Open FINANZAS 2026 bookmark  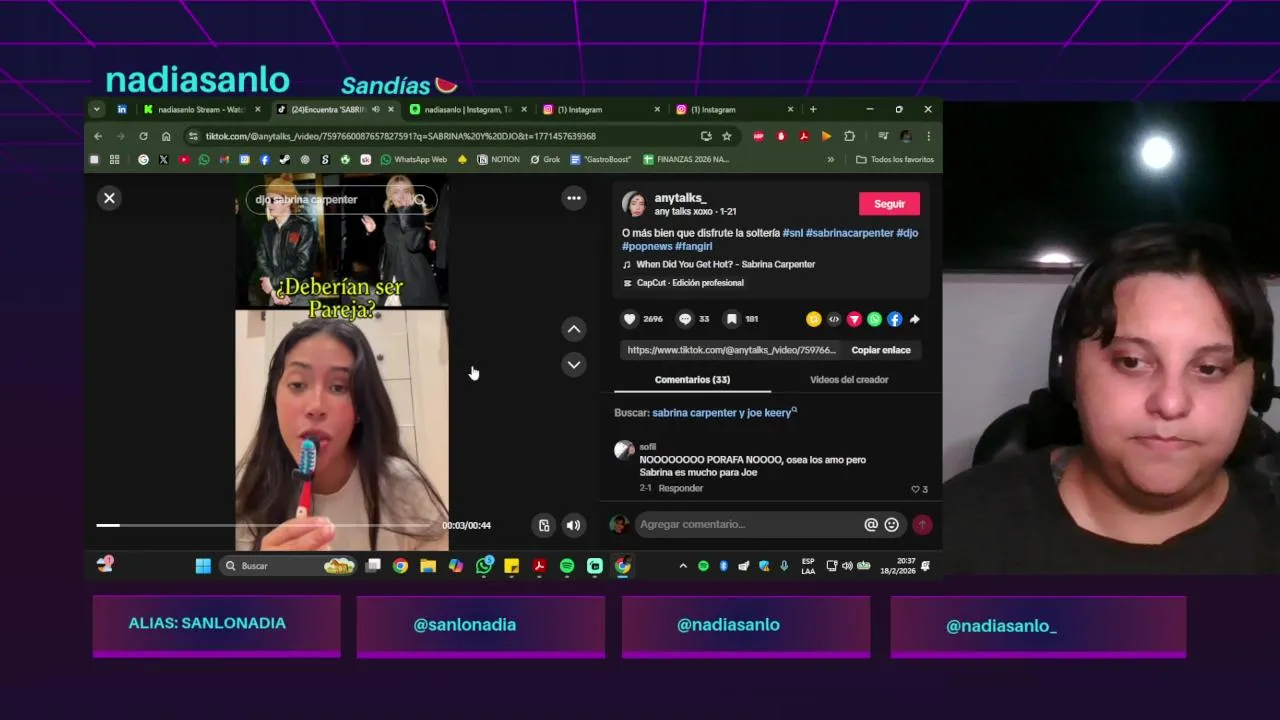click(x=686, y=160)
